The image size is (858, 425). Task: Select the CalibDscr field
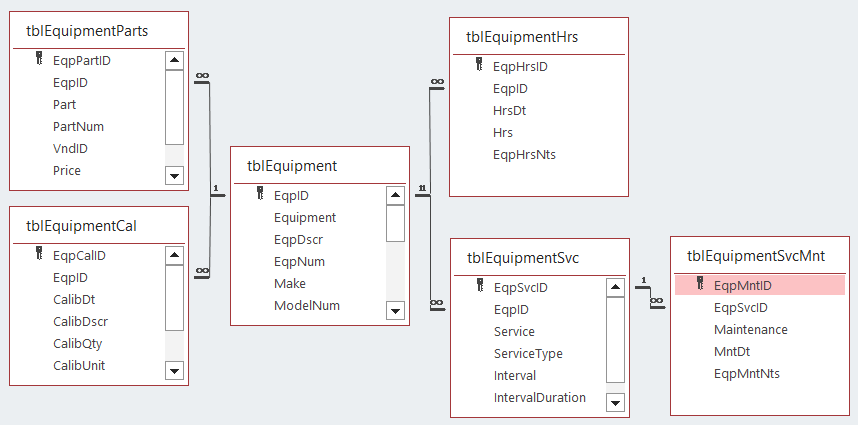pos(80,321)
